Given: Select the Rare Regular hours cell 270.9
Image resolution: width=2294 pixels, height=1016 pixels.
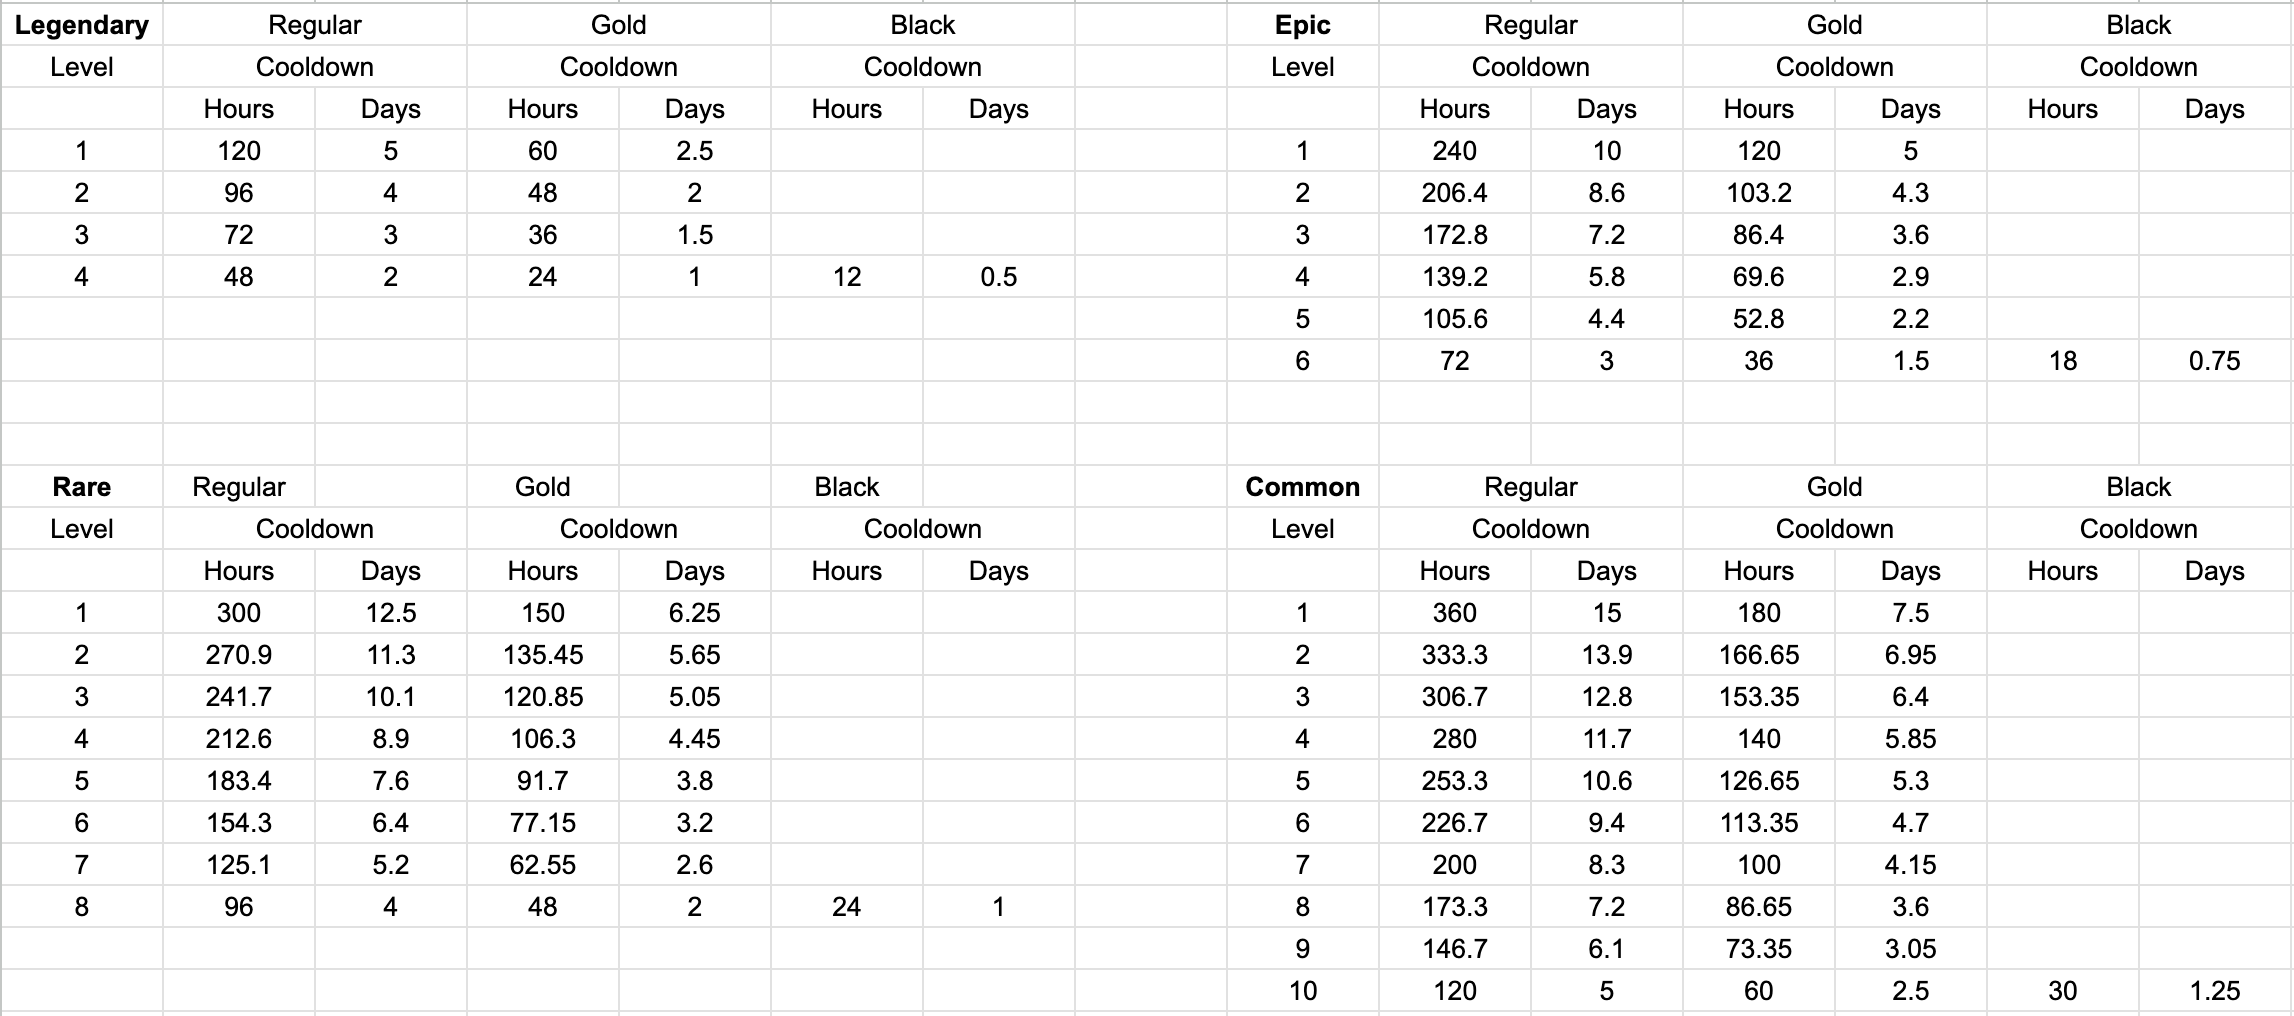Looking at the screenshot, I should [x=238, y=655].
